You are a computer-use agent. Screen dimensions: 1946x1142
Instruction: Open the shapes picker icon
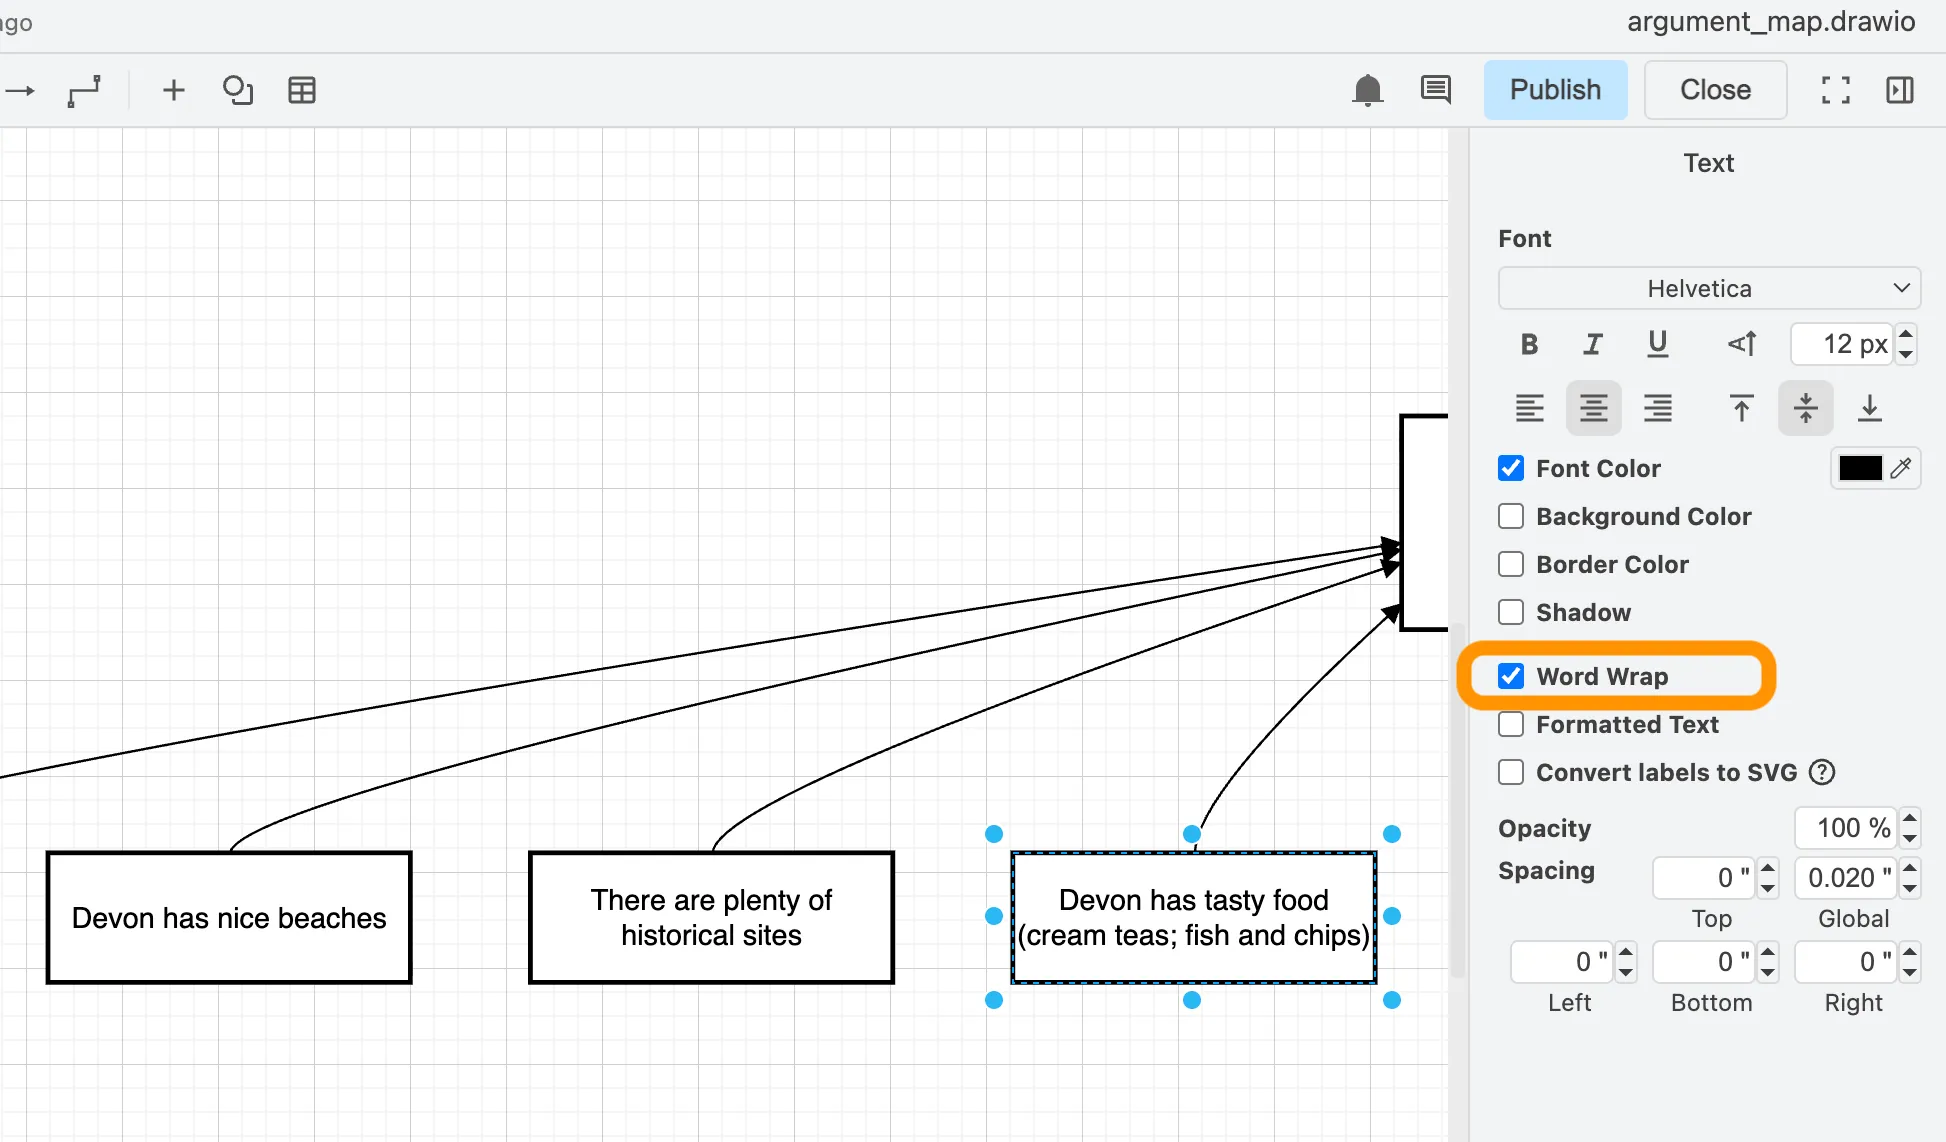pos(238,91)
